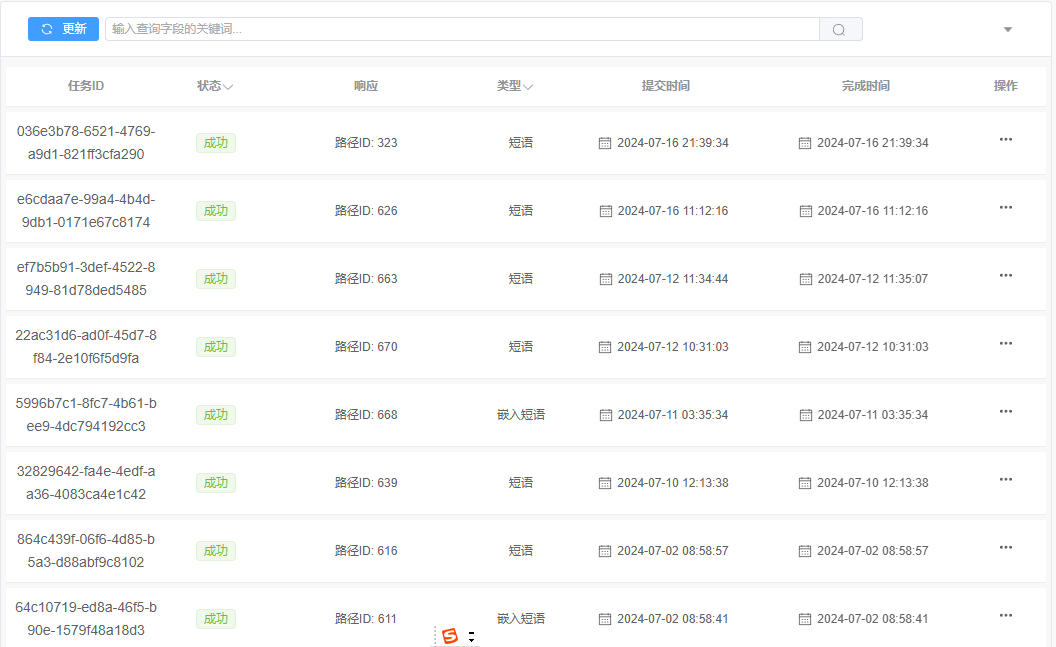This screenshot has height=647, width=1056.
Task: Click calendar icon beside submit time 21:39:34
Action: 605,143
